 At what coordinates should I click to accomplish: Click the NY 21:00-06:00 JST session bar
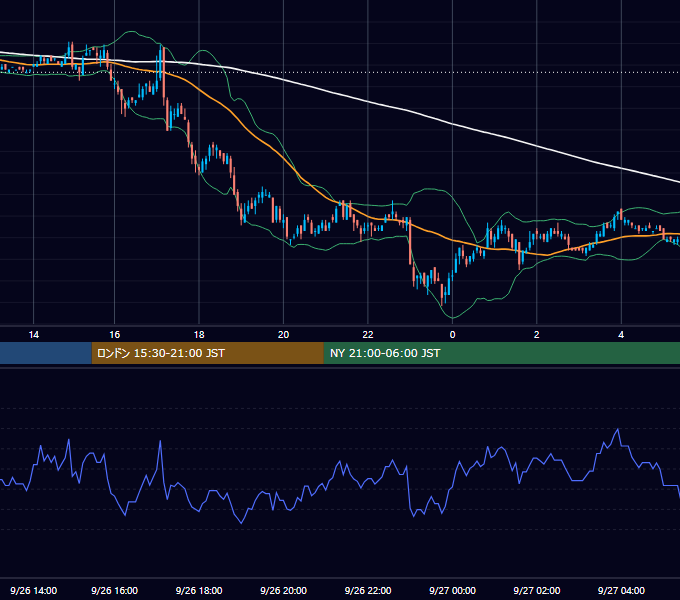tap(502, 353)
